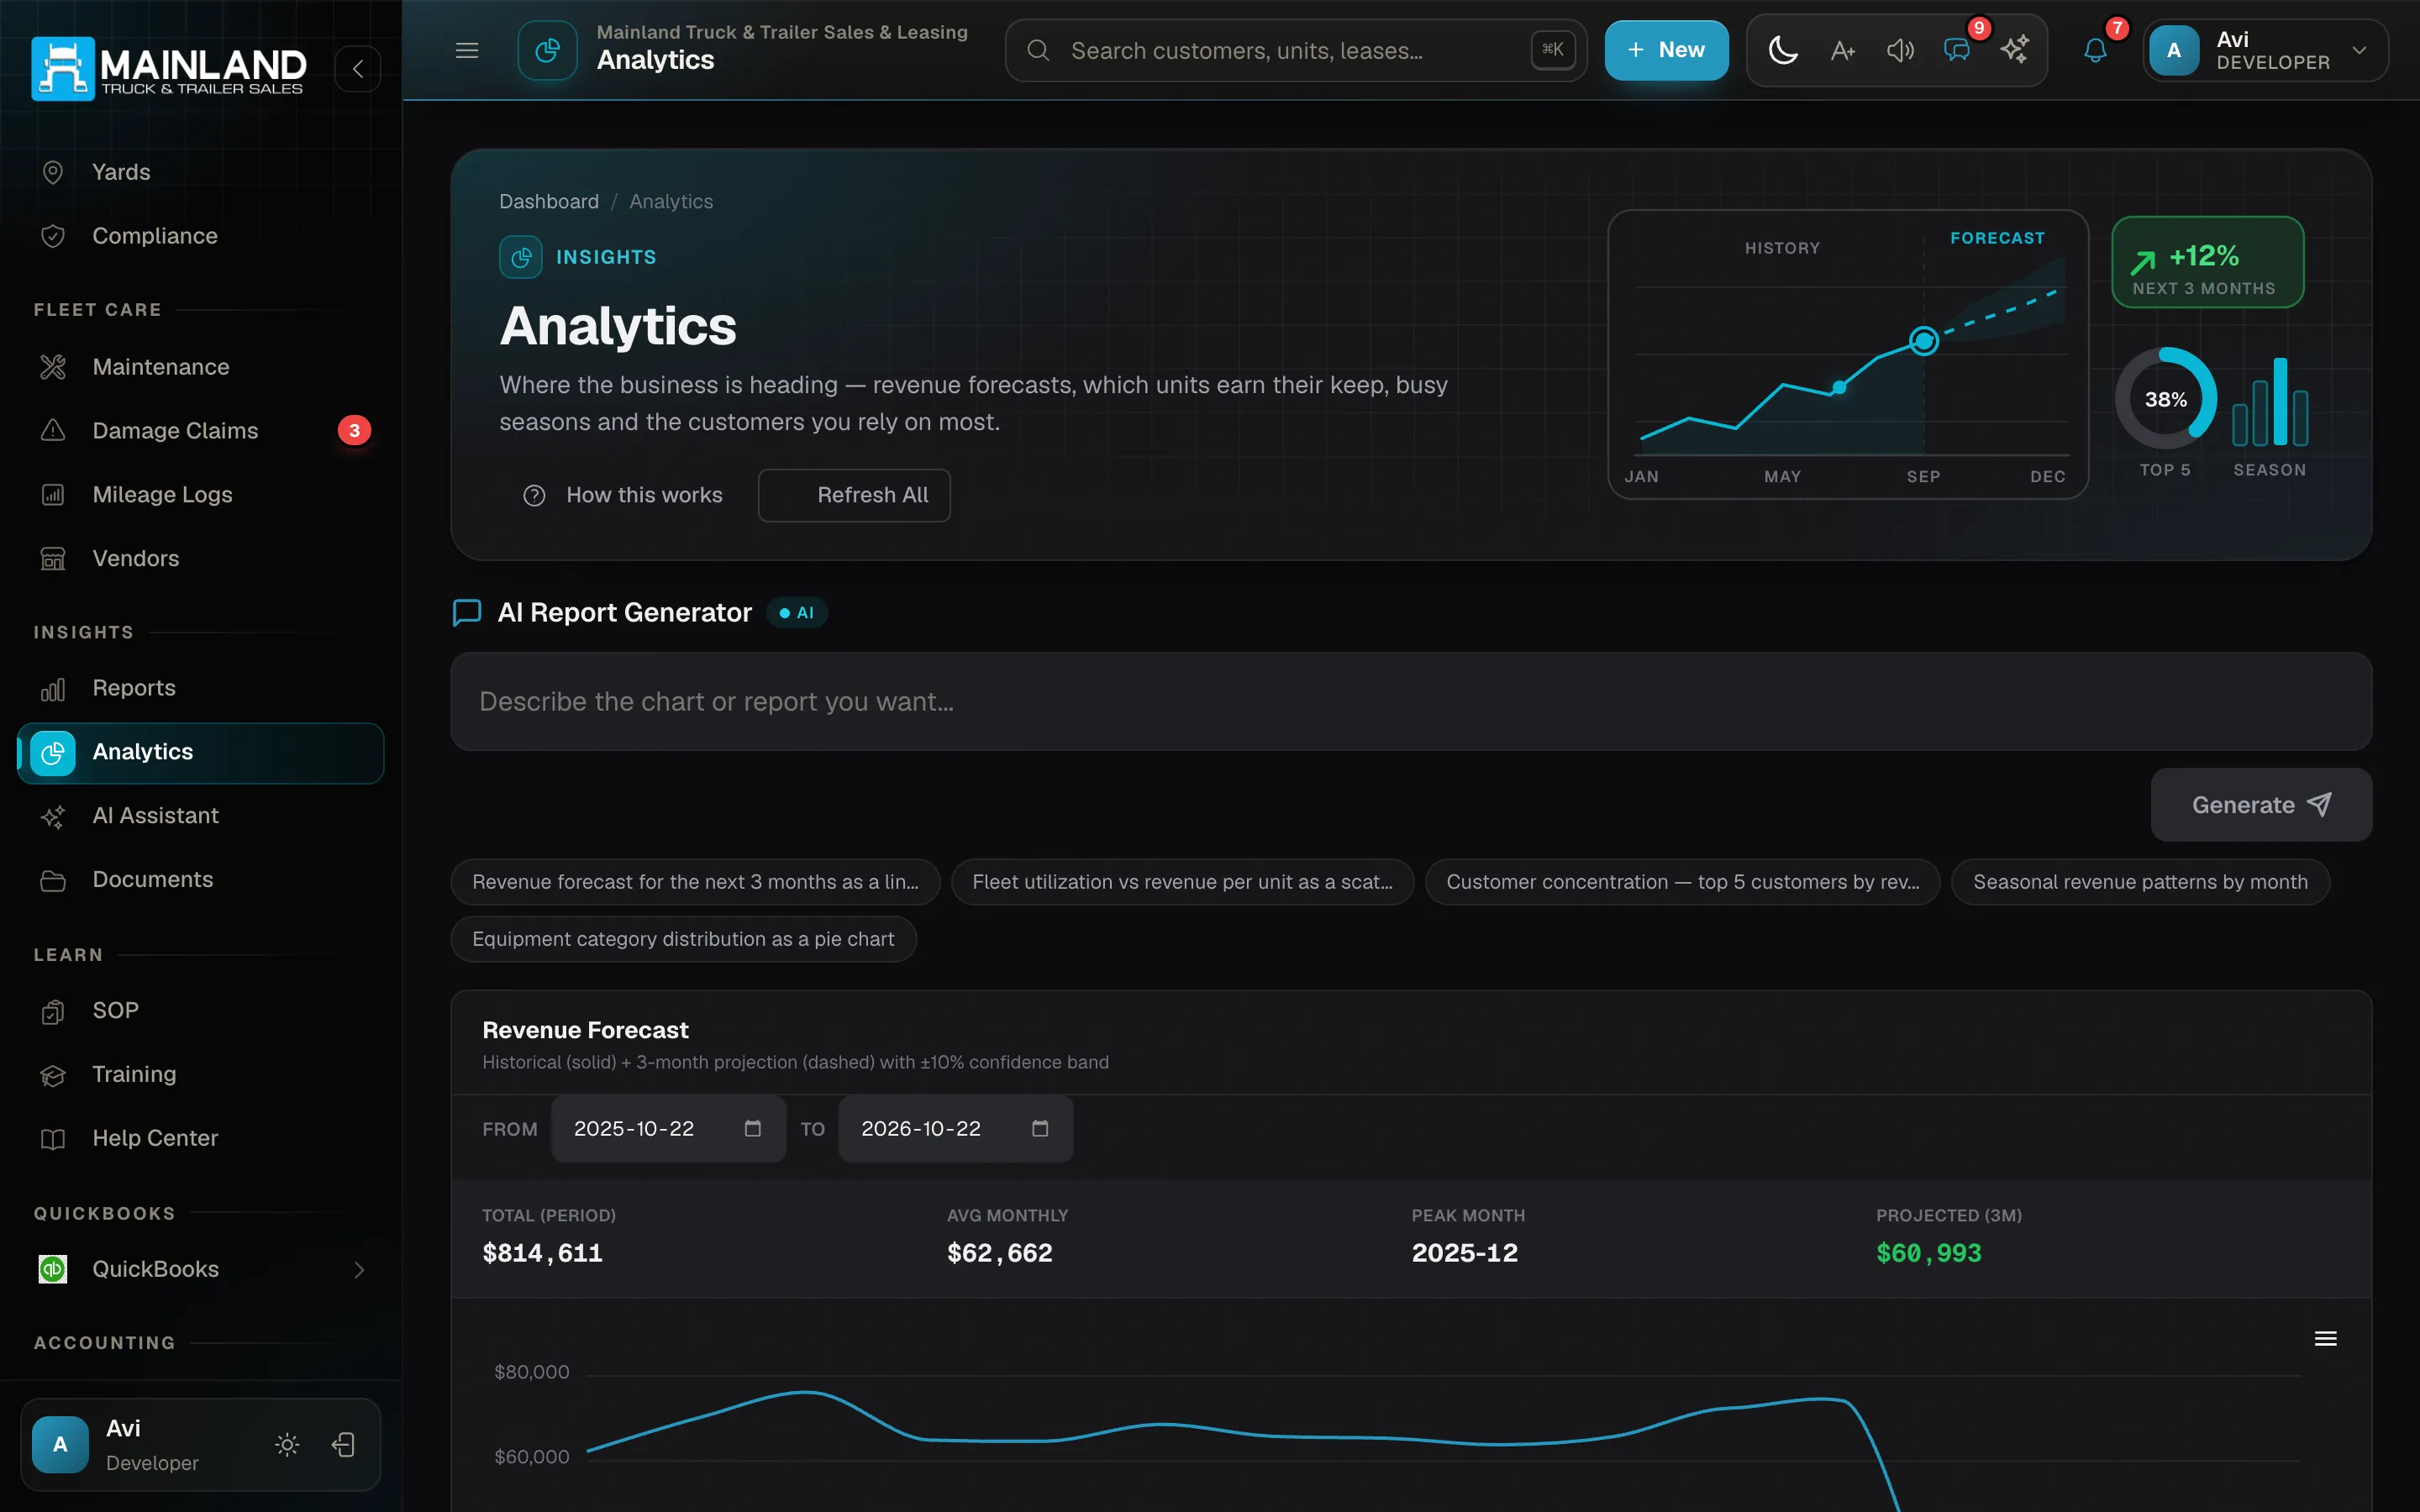Viewport: 2420px width, 1512px height.
Task: Click the Reports bar chart icon
Action: pos(53,689)
